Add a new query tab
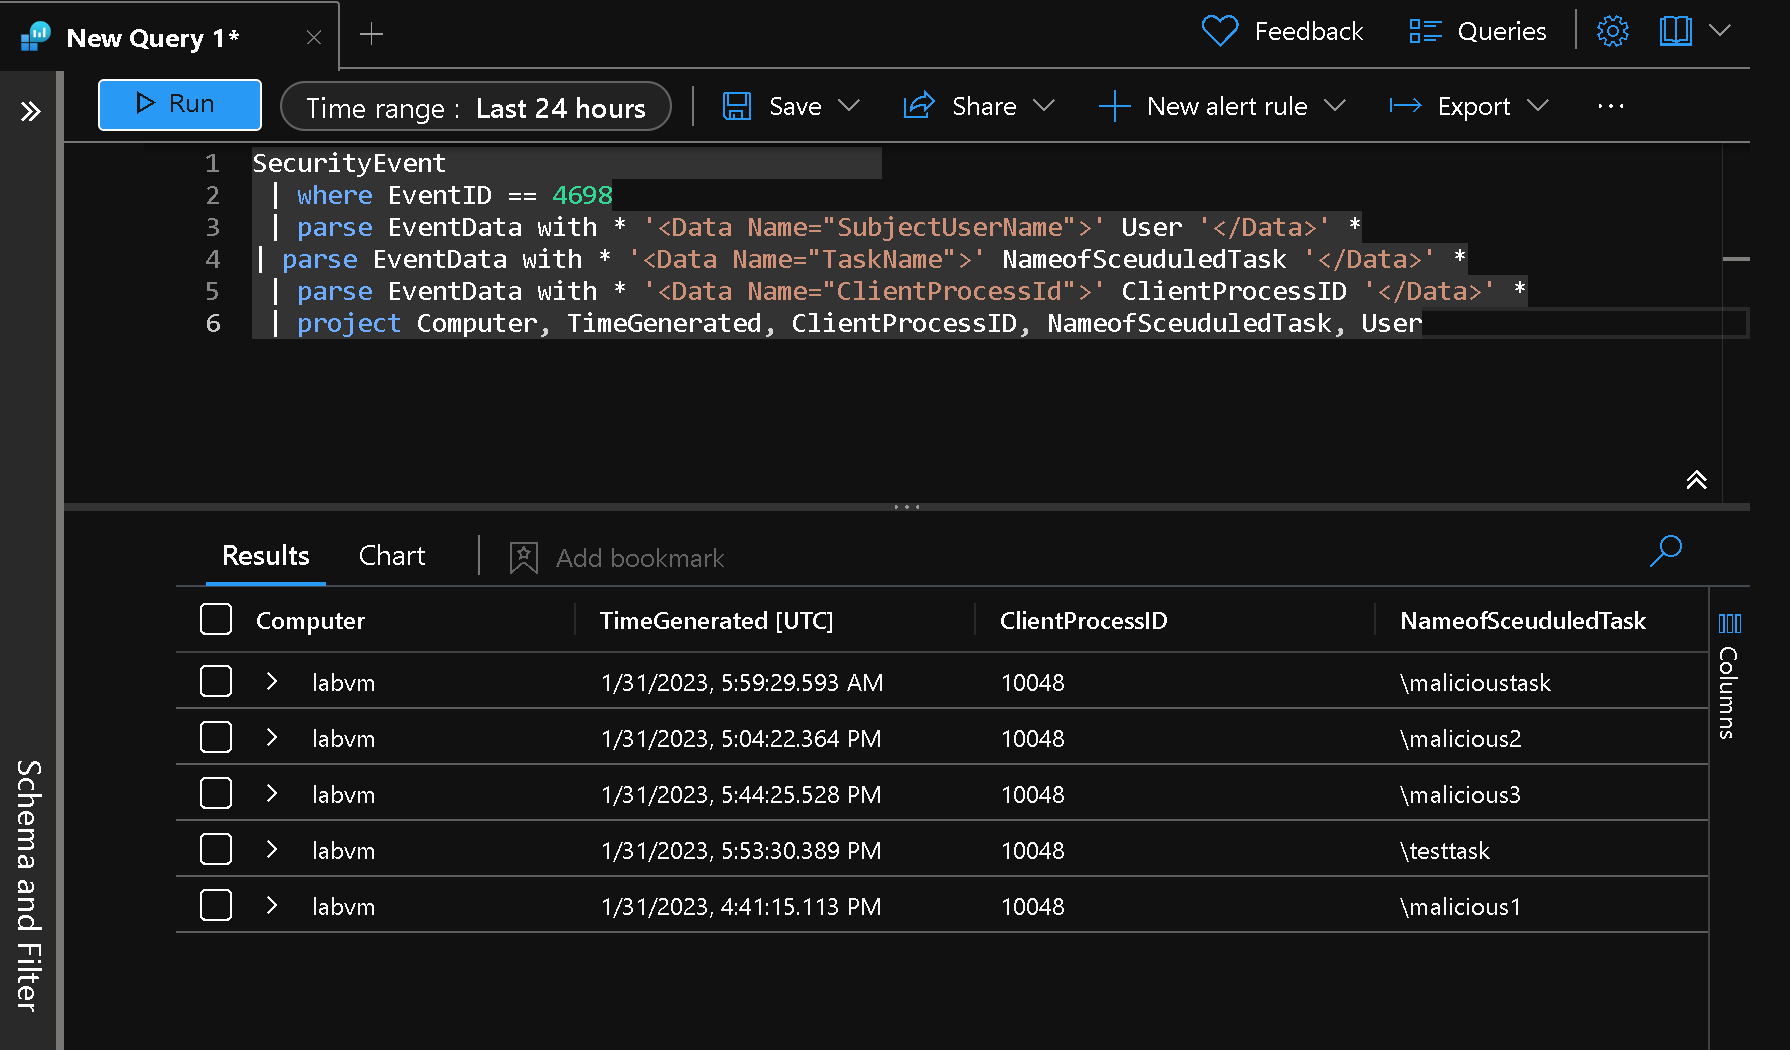Screen dimensions: 1790x1050 click(x=371, y=34)
